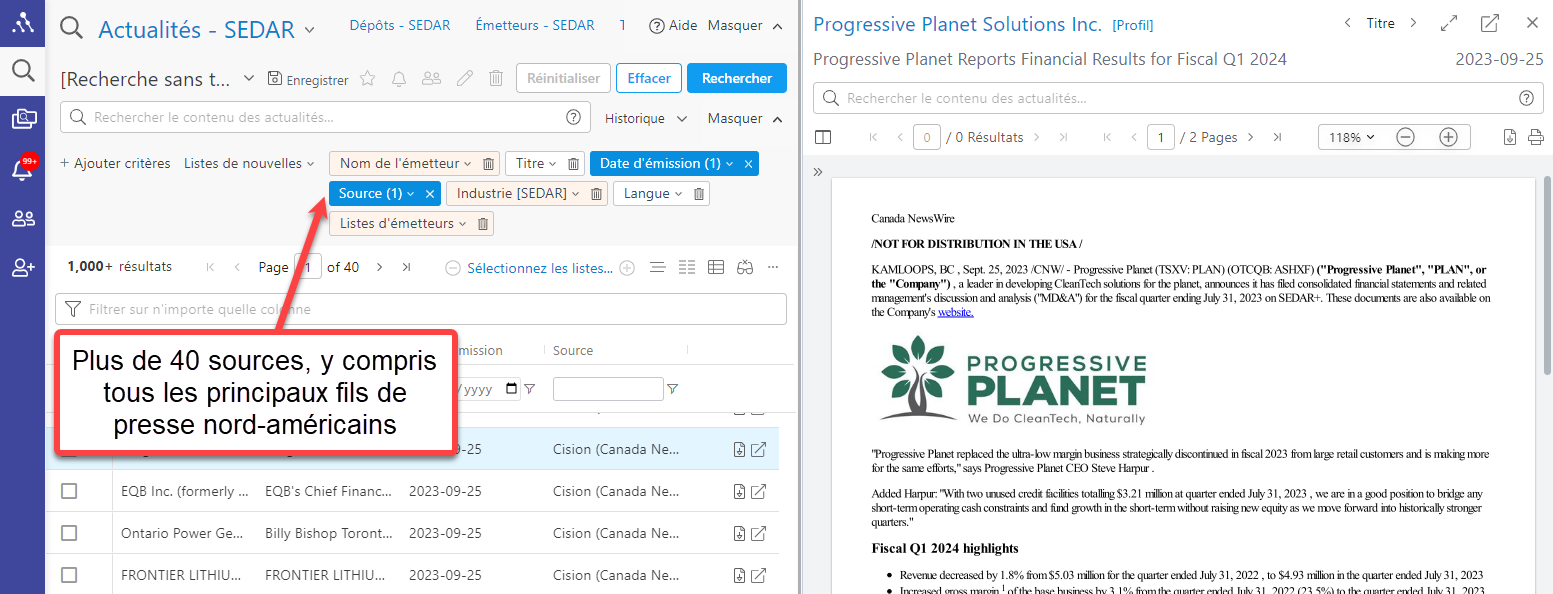Screen dimensions: 1553x594
Task: Delete the saved search with trash icon
Action: pyautogui.click(x=495, y=78)
